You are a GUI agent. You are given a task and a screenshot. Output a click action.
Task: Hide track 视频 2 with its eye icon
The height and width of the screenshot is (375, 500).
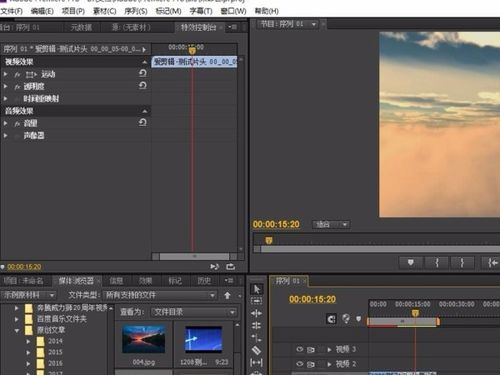[x=300, y=364]
